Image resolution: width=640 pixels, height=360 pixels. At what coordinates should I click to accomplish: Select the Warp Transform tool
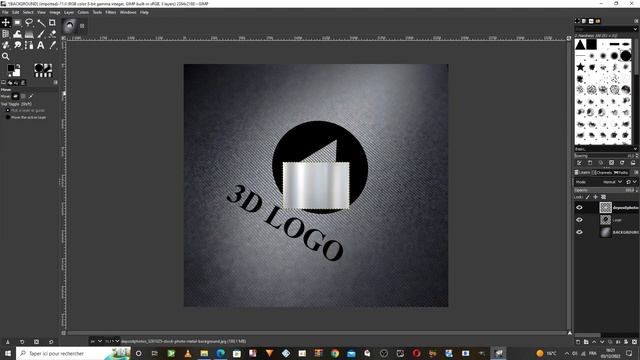pos(18,34)
